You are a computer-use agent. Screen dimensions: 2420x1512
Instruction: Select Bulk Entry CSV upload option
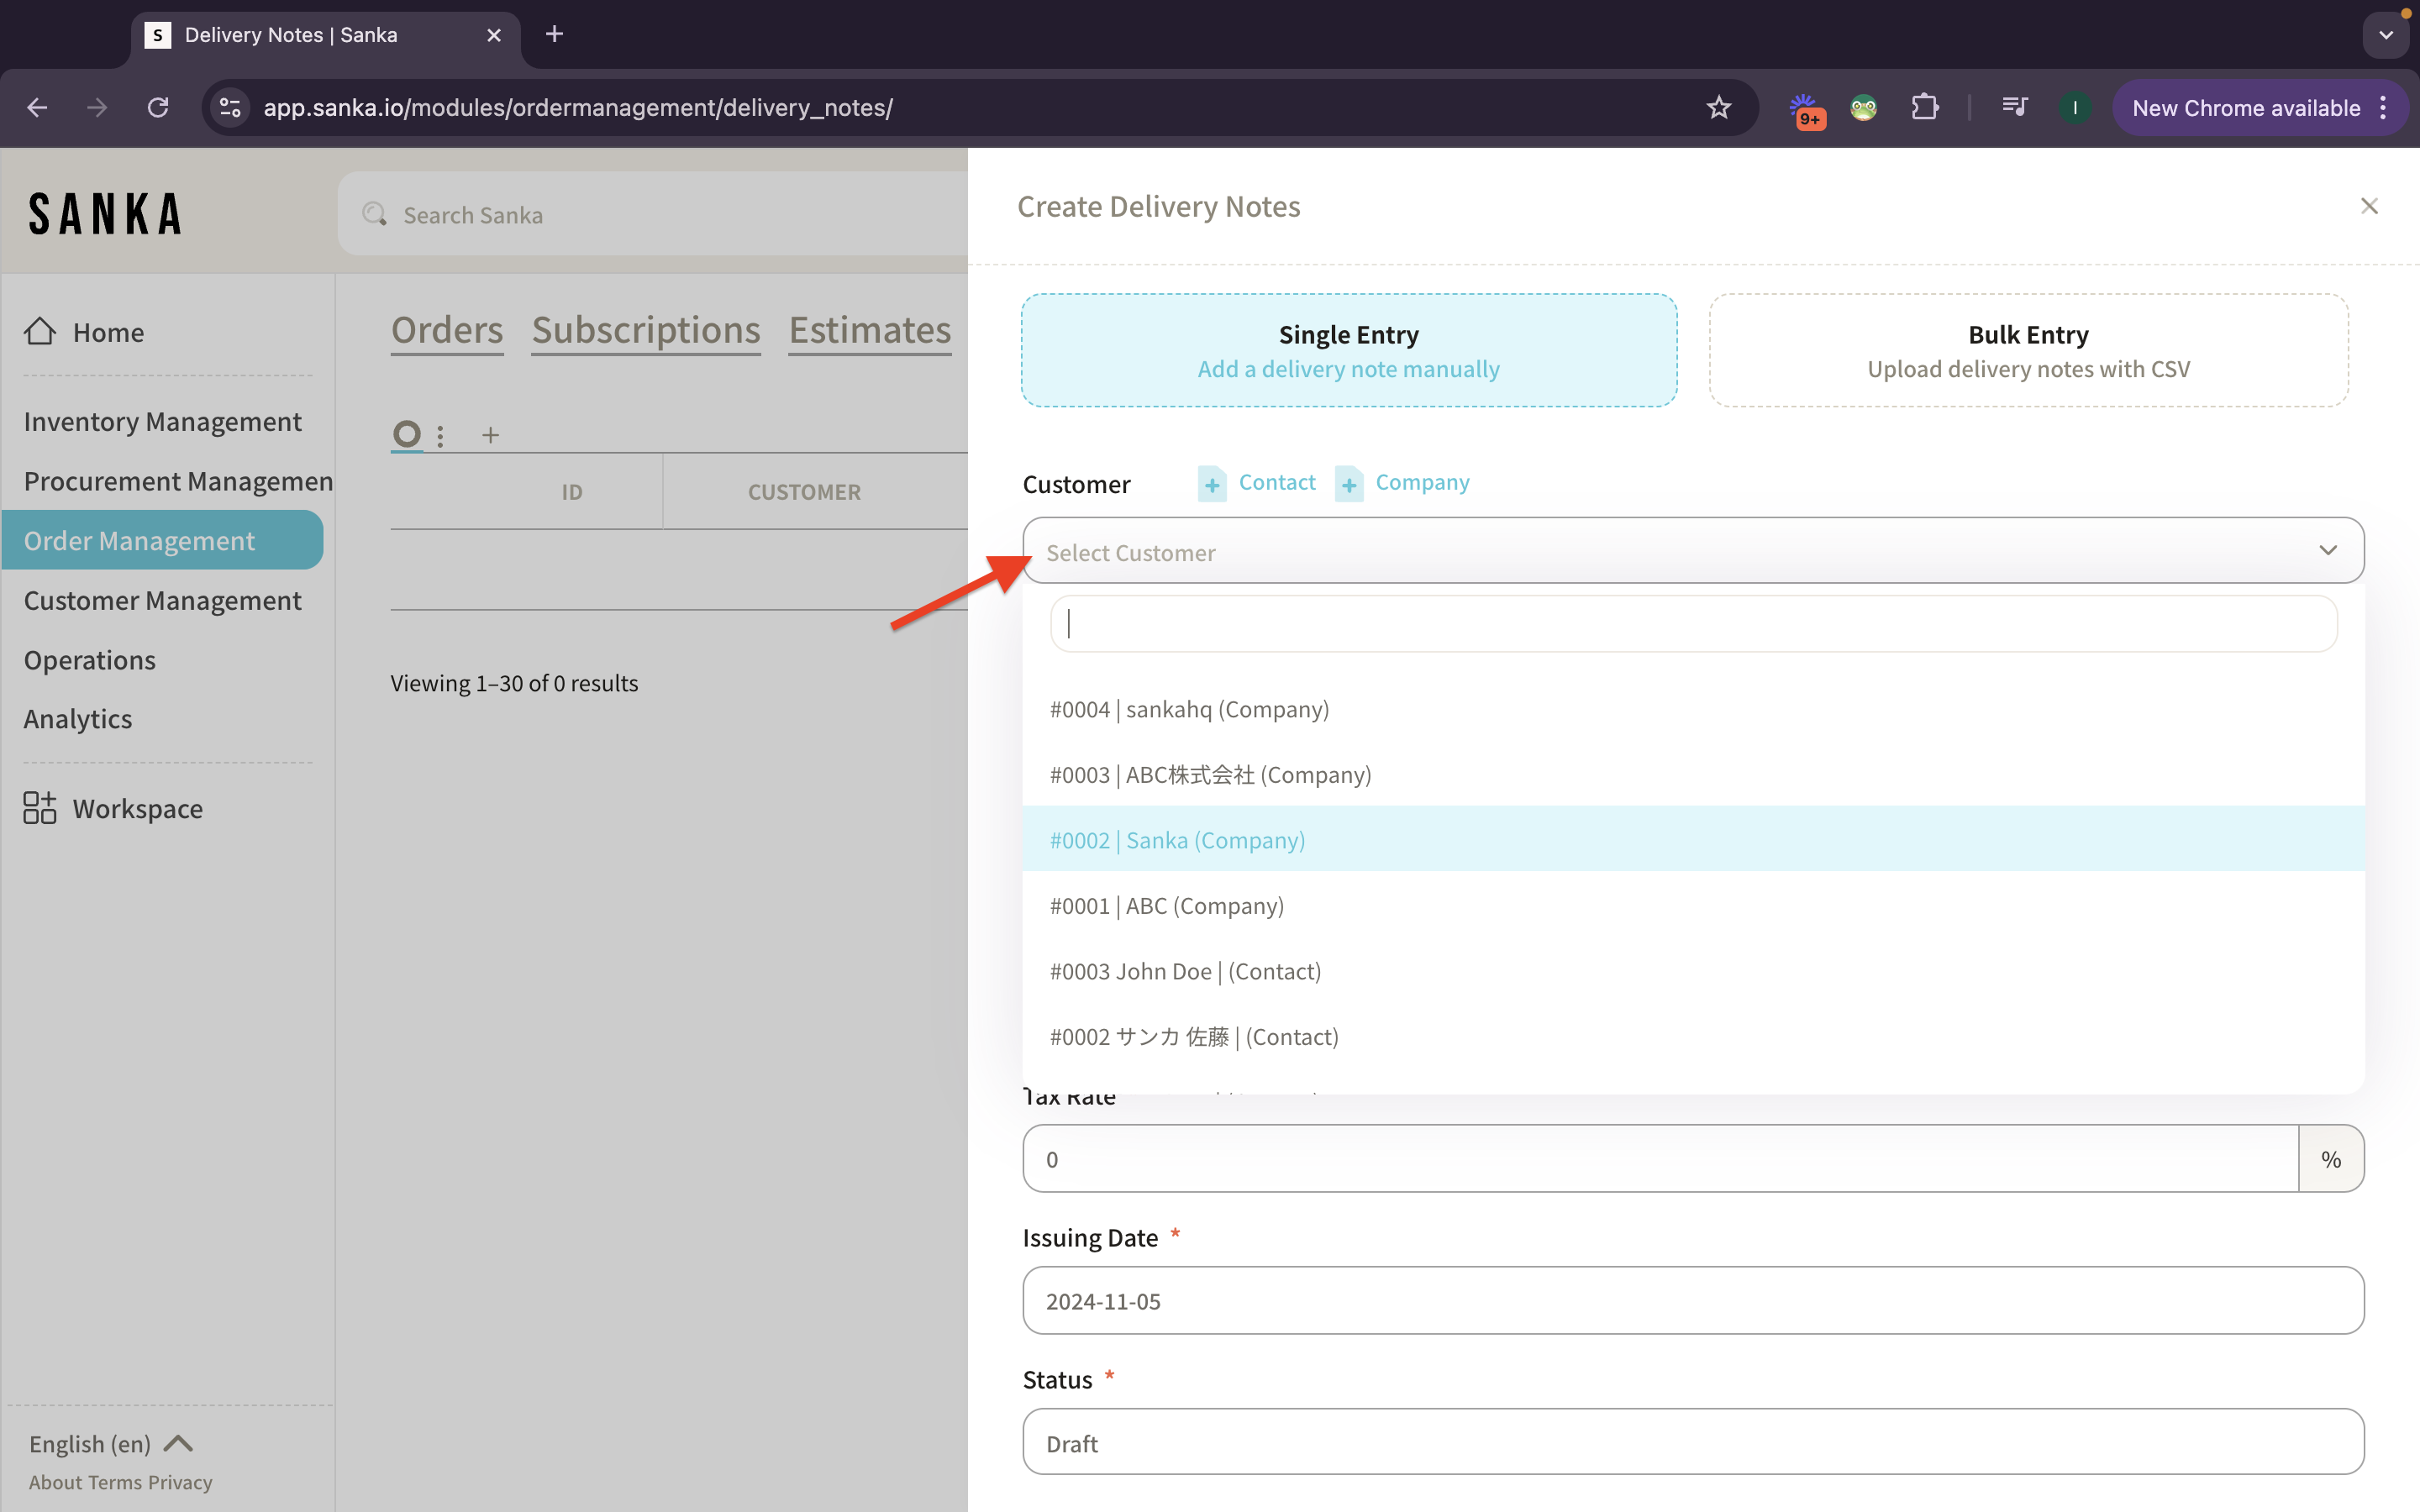coord(2028,349)
